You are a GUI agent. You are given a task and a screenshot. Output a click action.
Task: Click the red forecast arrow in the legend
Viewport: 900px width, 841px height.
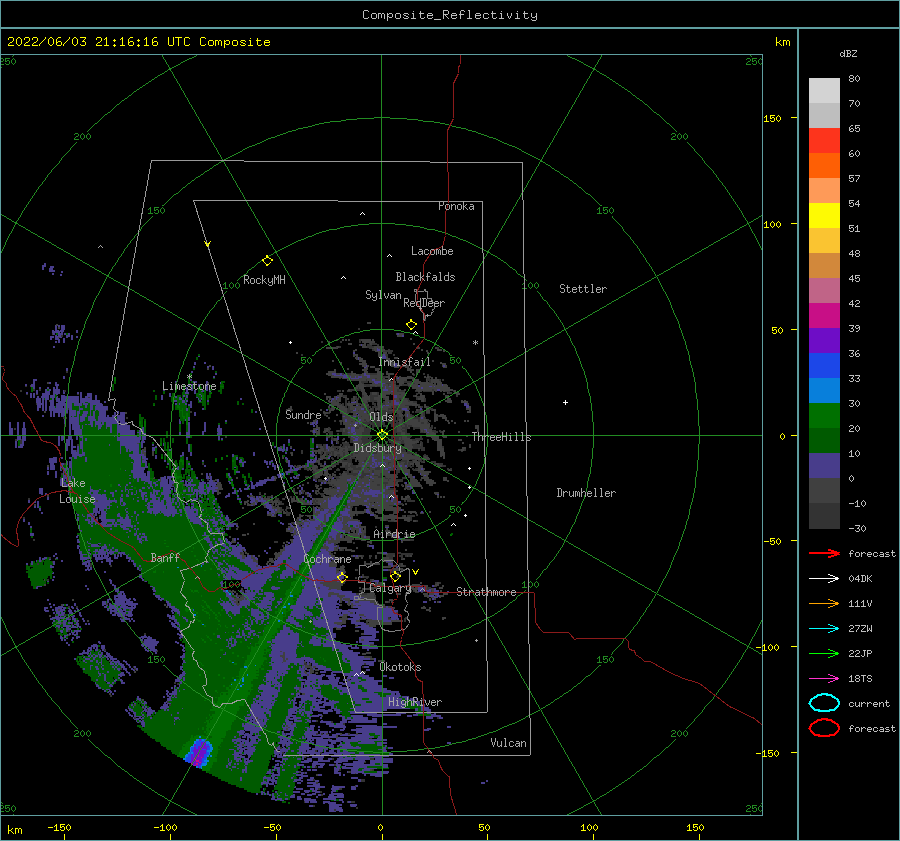tap(824, 553)
